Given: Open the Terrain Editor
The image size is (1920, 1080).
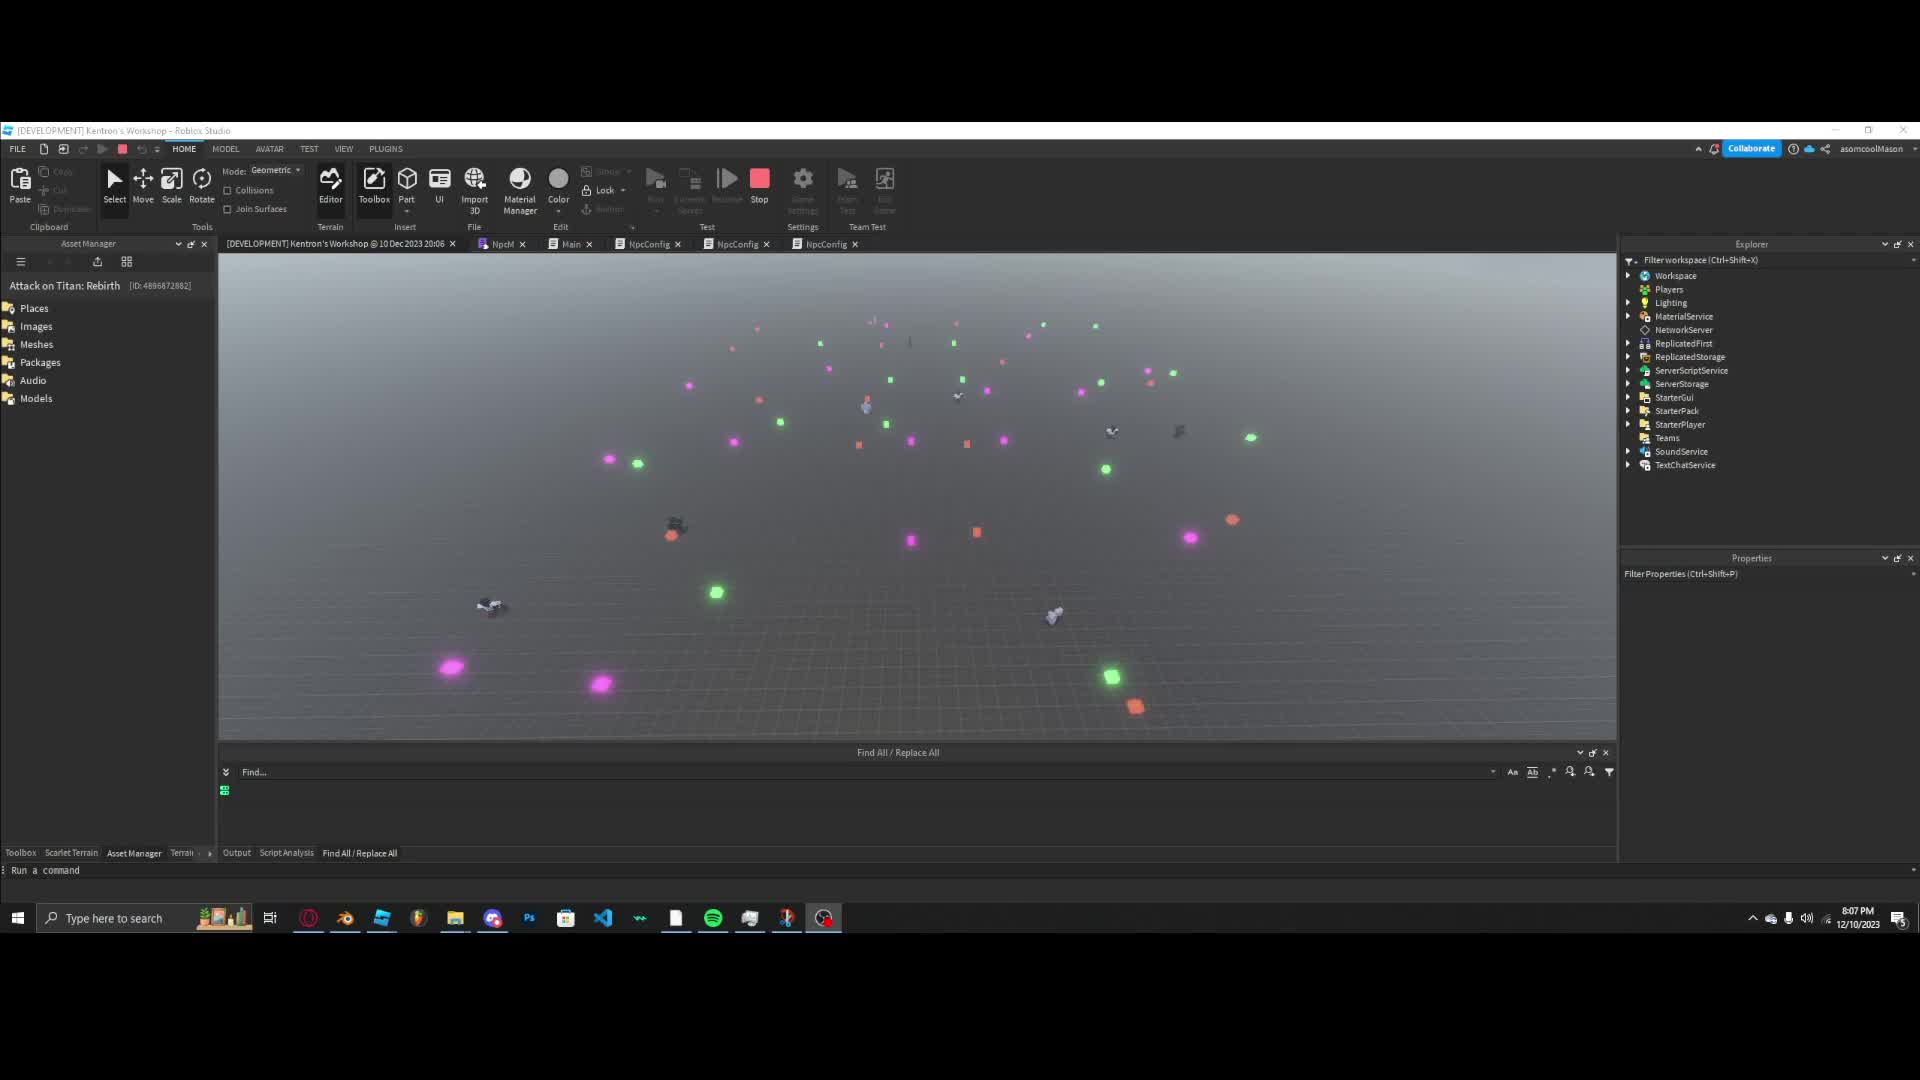Looking at the screenshot, I should 331,185.
